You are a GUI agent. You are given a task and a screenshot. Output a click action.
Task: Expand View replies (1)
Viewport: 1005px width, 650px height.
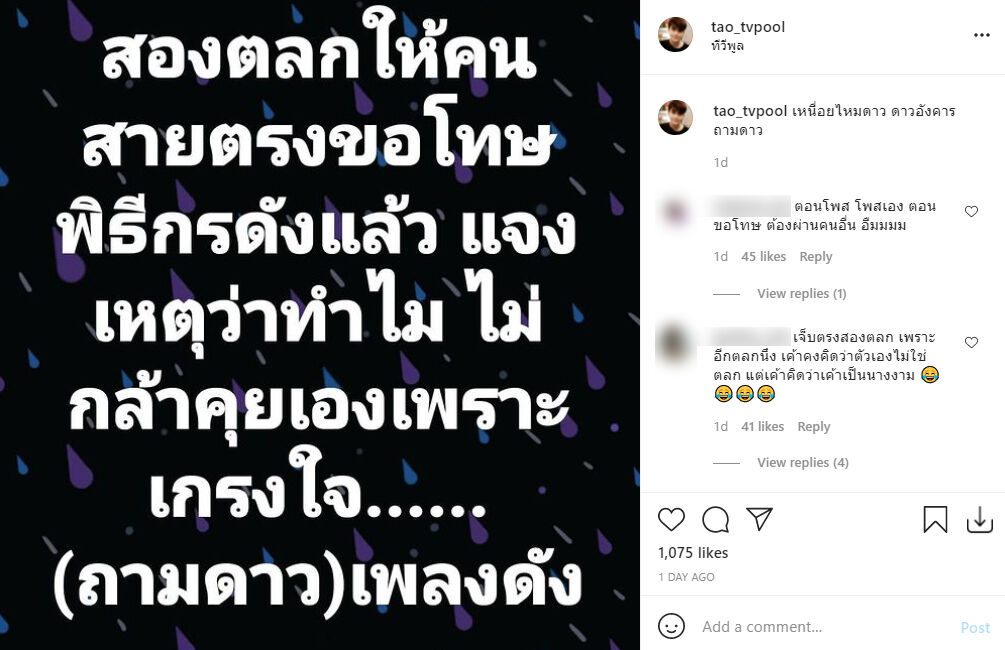(x=801, y=294)
